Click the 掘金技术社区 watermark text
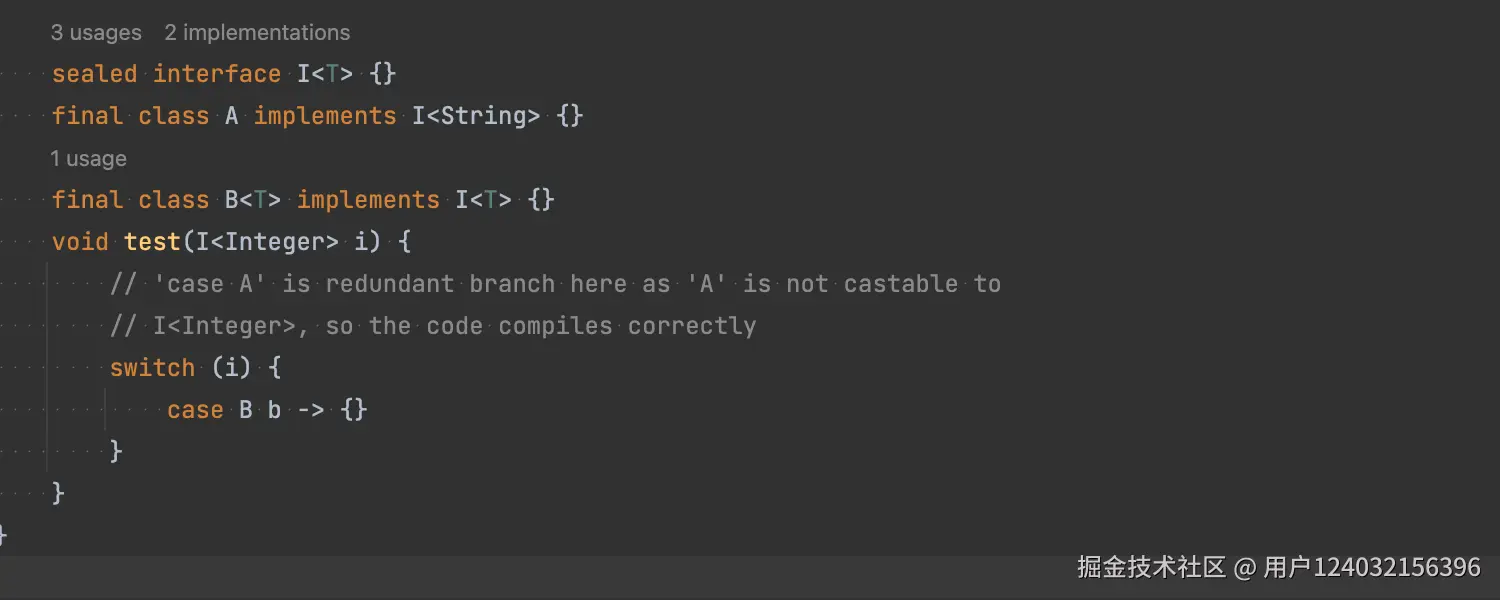 (1151, 568)
